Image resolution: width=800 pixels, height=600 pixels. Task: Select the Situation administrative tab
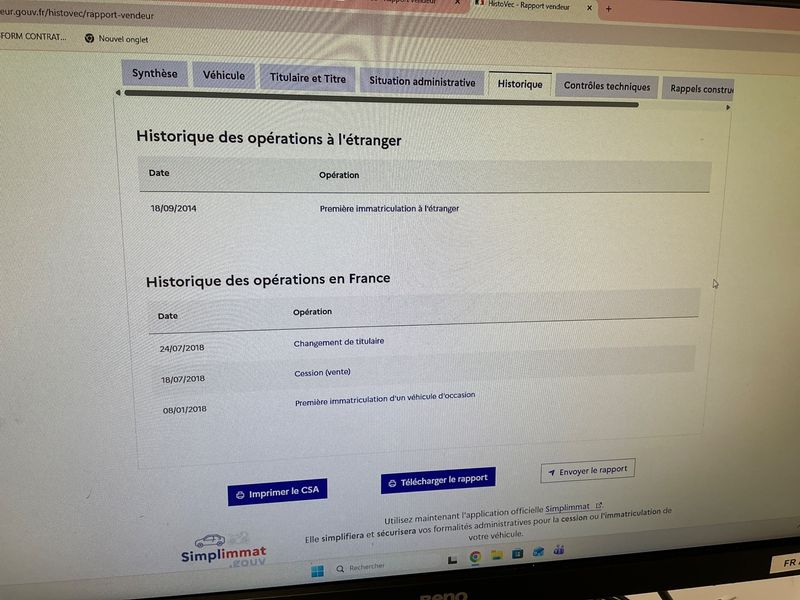click(x=422, y=82)
